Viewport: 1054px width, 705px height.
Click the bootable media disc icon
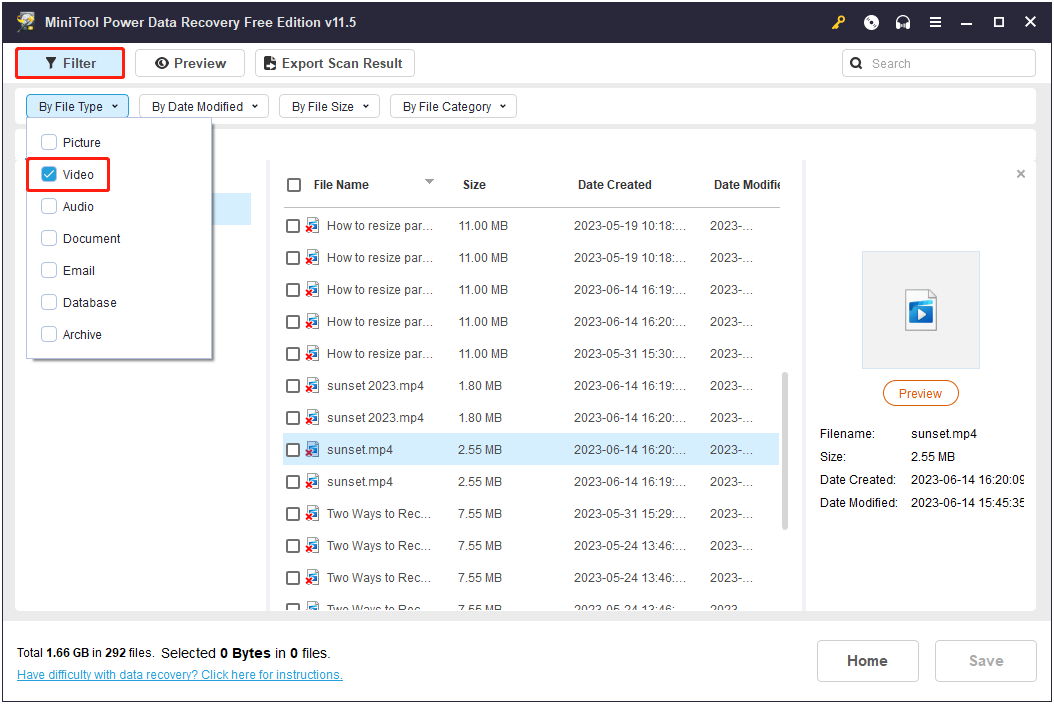871,22
